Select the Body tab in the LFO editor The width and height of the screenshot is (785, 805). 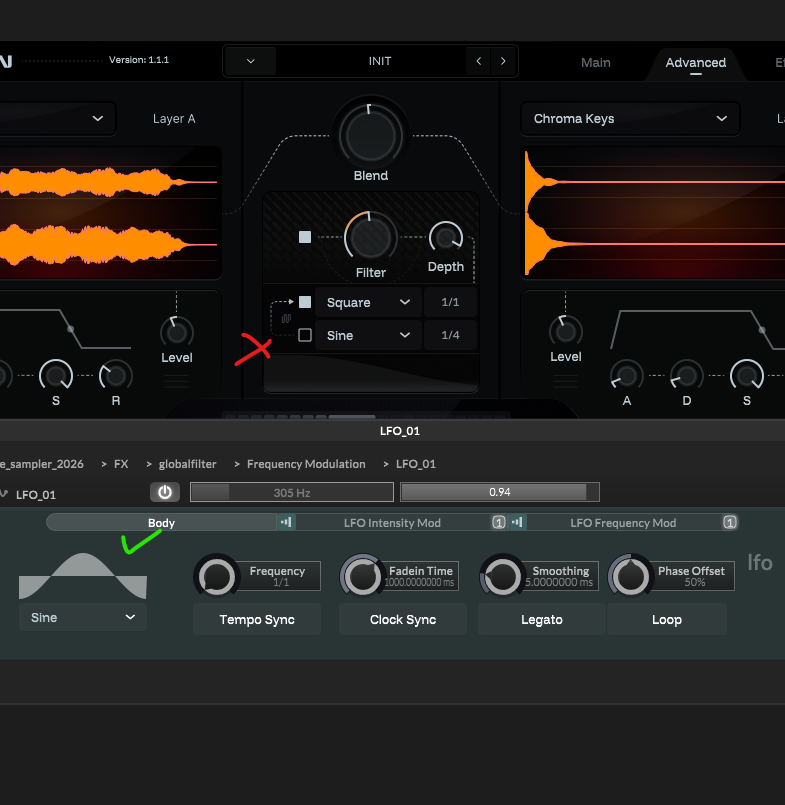(161, 522)
